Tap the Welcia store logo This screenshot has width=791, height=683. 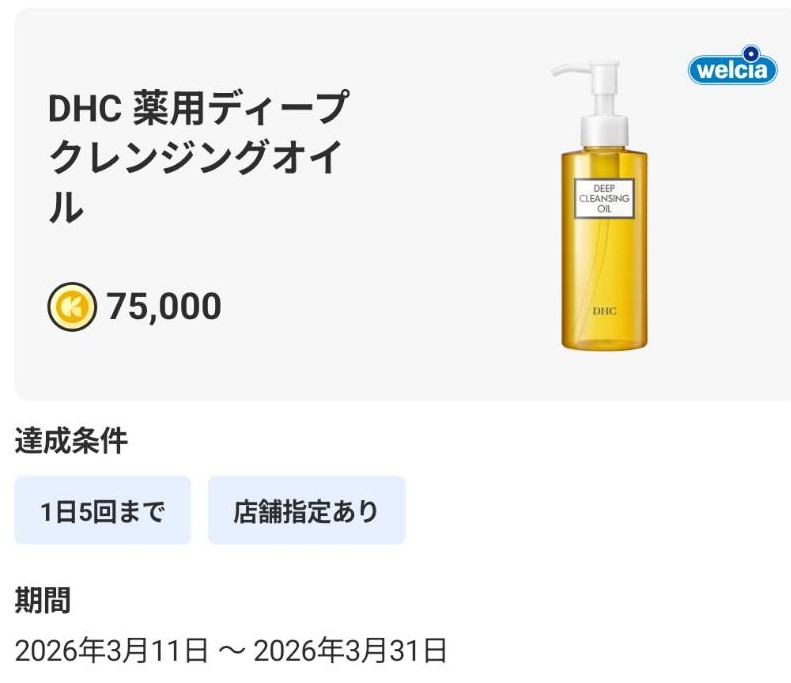coord(733,68)
